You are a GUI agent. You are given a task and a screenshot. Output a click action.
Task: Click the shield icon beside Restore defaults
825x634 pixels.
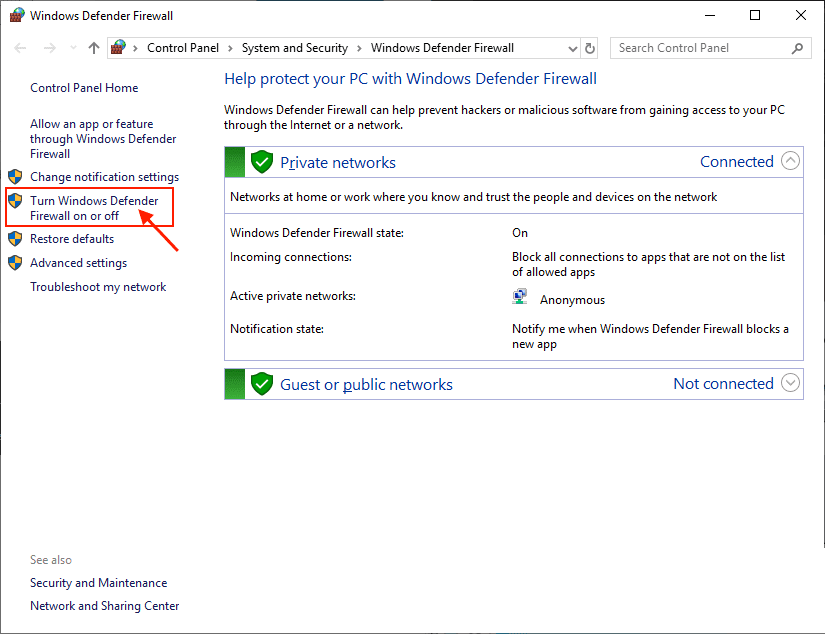pos(15,238)
